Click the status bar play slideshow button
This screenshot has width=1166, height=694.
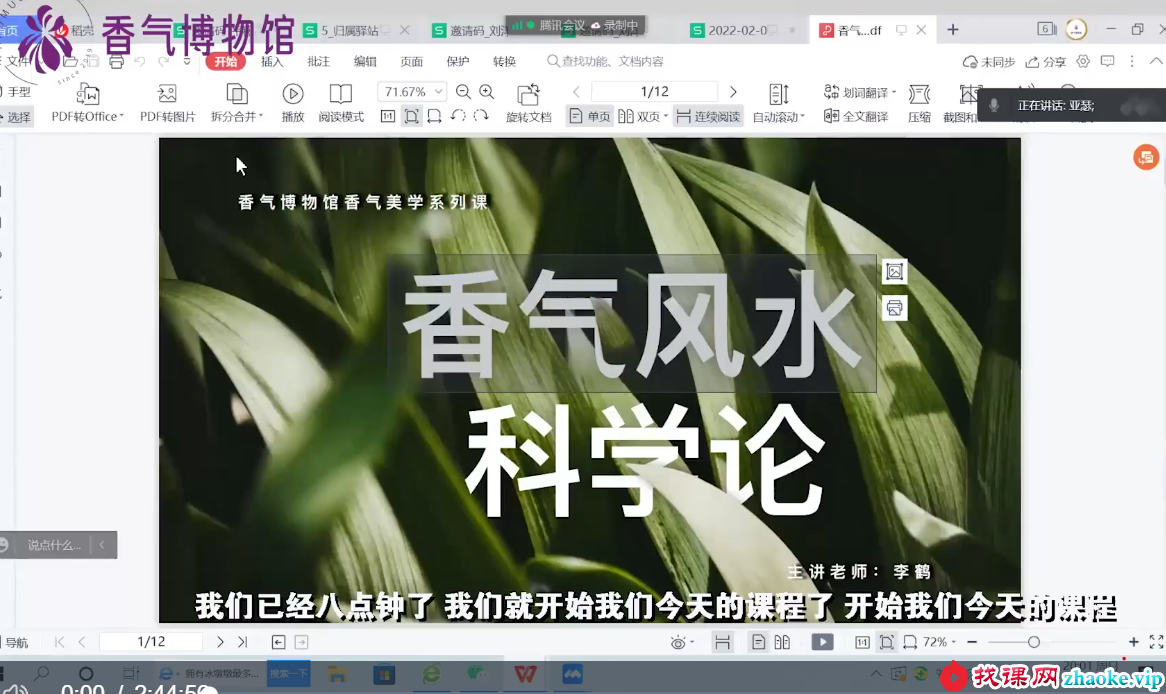822,642
